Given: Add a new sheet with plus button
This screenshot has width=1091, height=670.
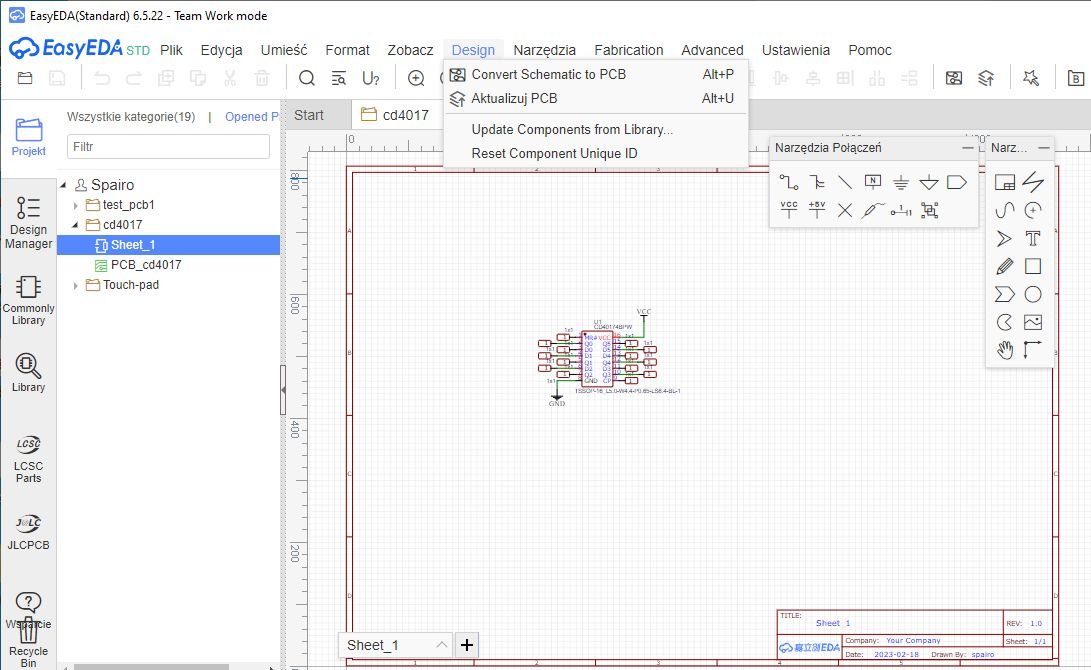Looking at the screenshot, I should point(466,645).
